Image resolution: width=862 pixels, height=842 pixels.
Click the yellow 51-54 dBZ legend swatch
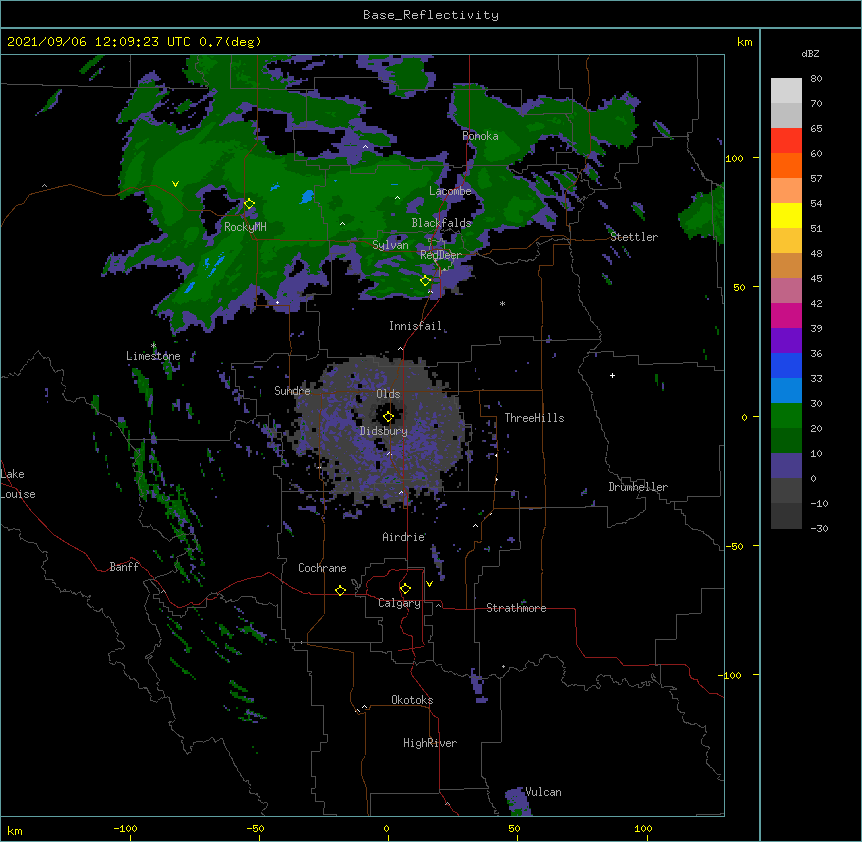[x=786, y=215]
